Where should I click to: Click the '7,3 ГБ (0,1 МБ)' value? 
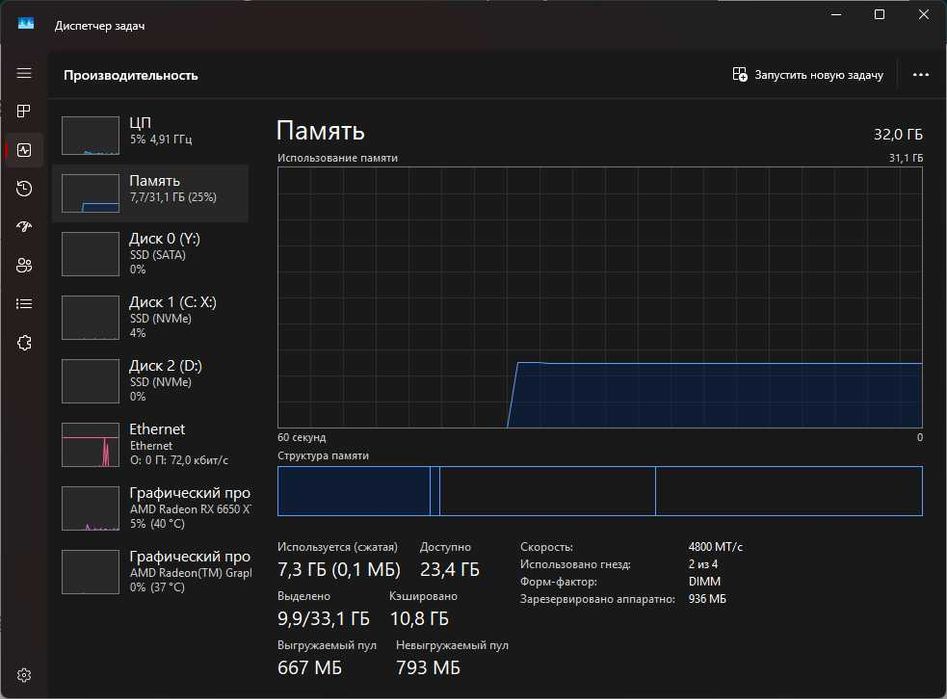[x=339, y=569]
